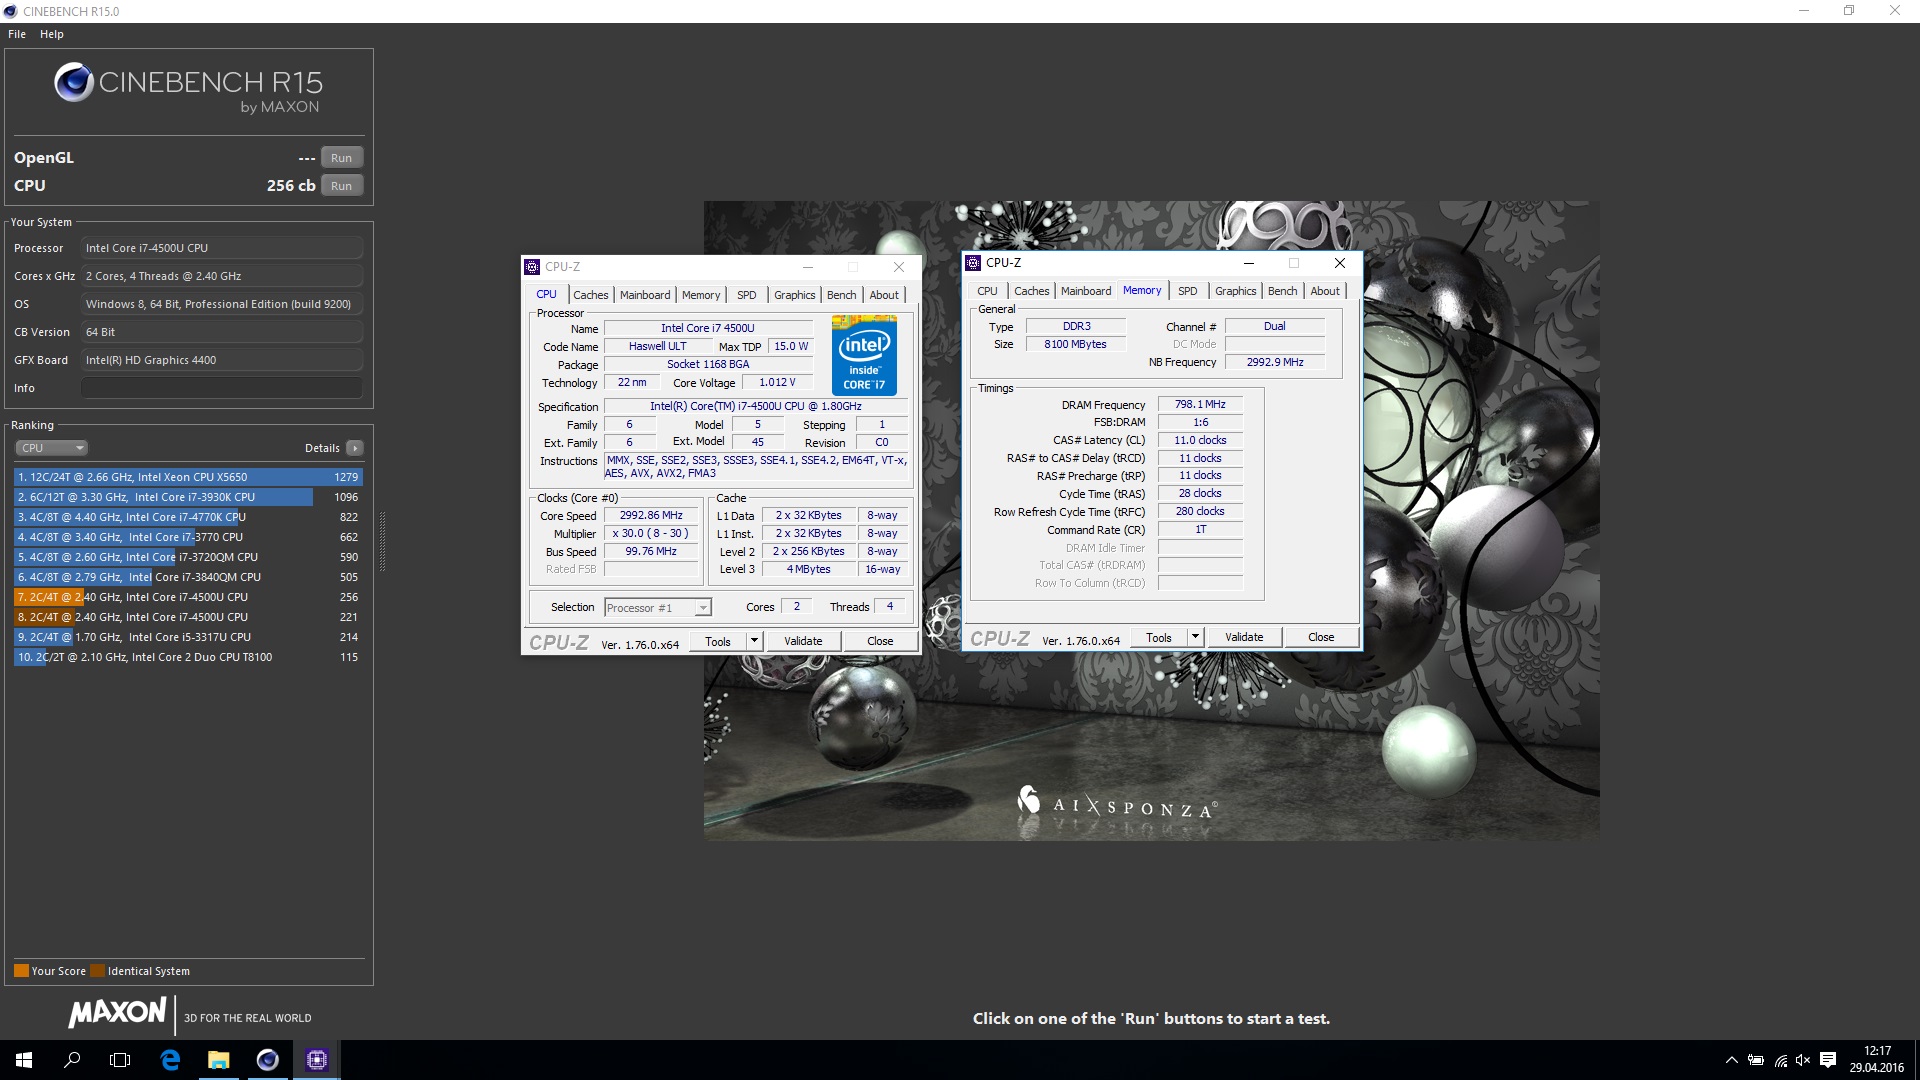The width and height of the screenshot is (1920, 1080).
Task: Click Tools button in left CPU-Z window
Action: [x=718, y=642]
